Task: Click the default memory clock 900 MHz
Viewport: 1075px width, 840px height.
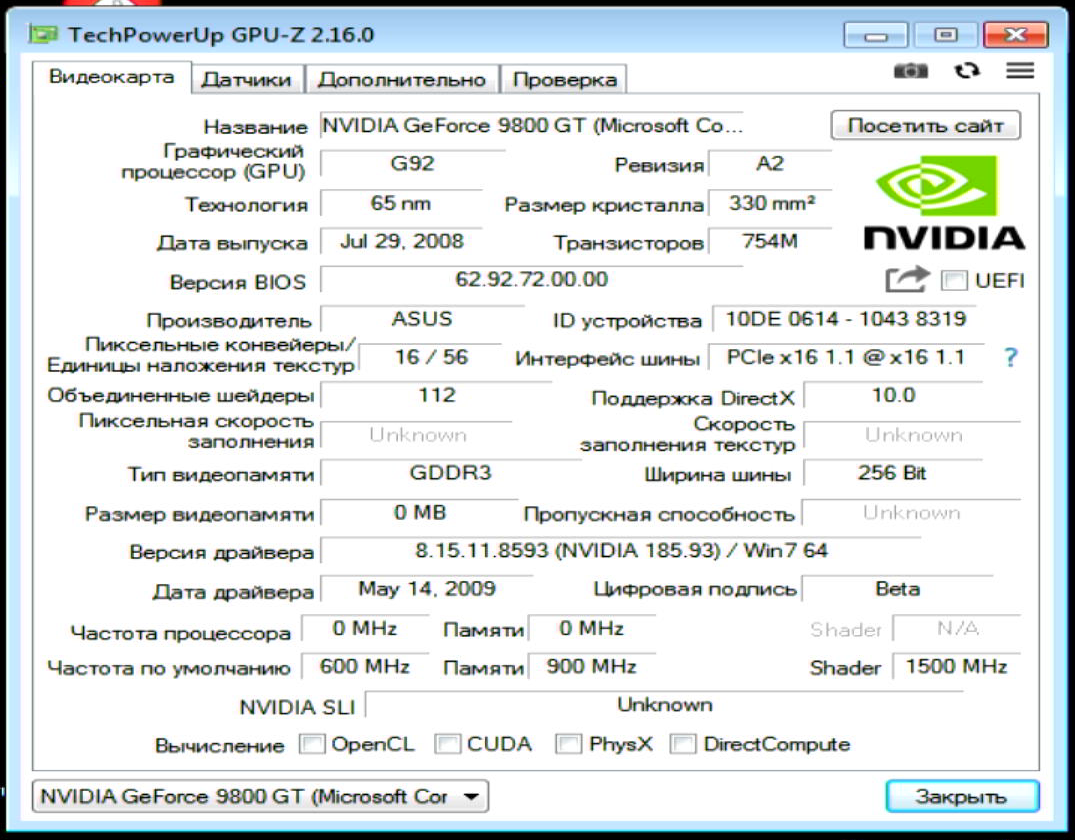Action: [591, 667]
